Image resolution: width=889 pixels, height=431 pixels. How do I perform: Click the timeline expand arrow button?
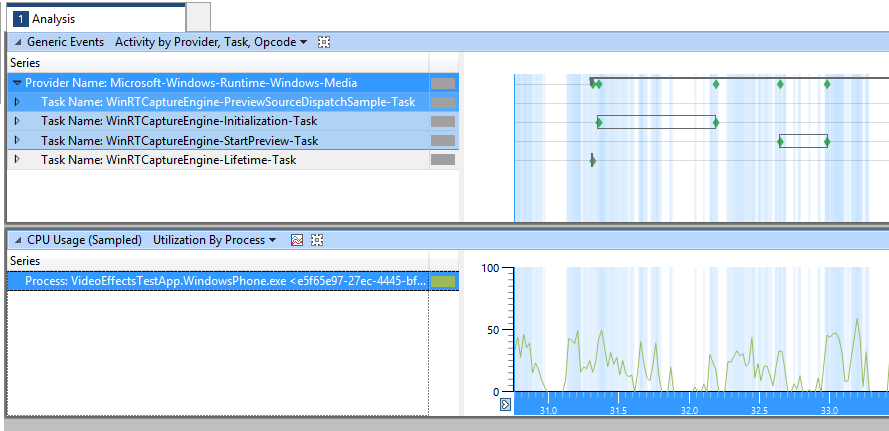506,404
